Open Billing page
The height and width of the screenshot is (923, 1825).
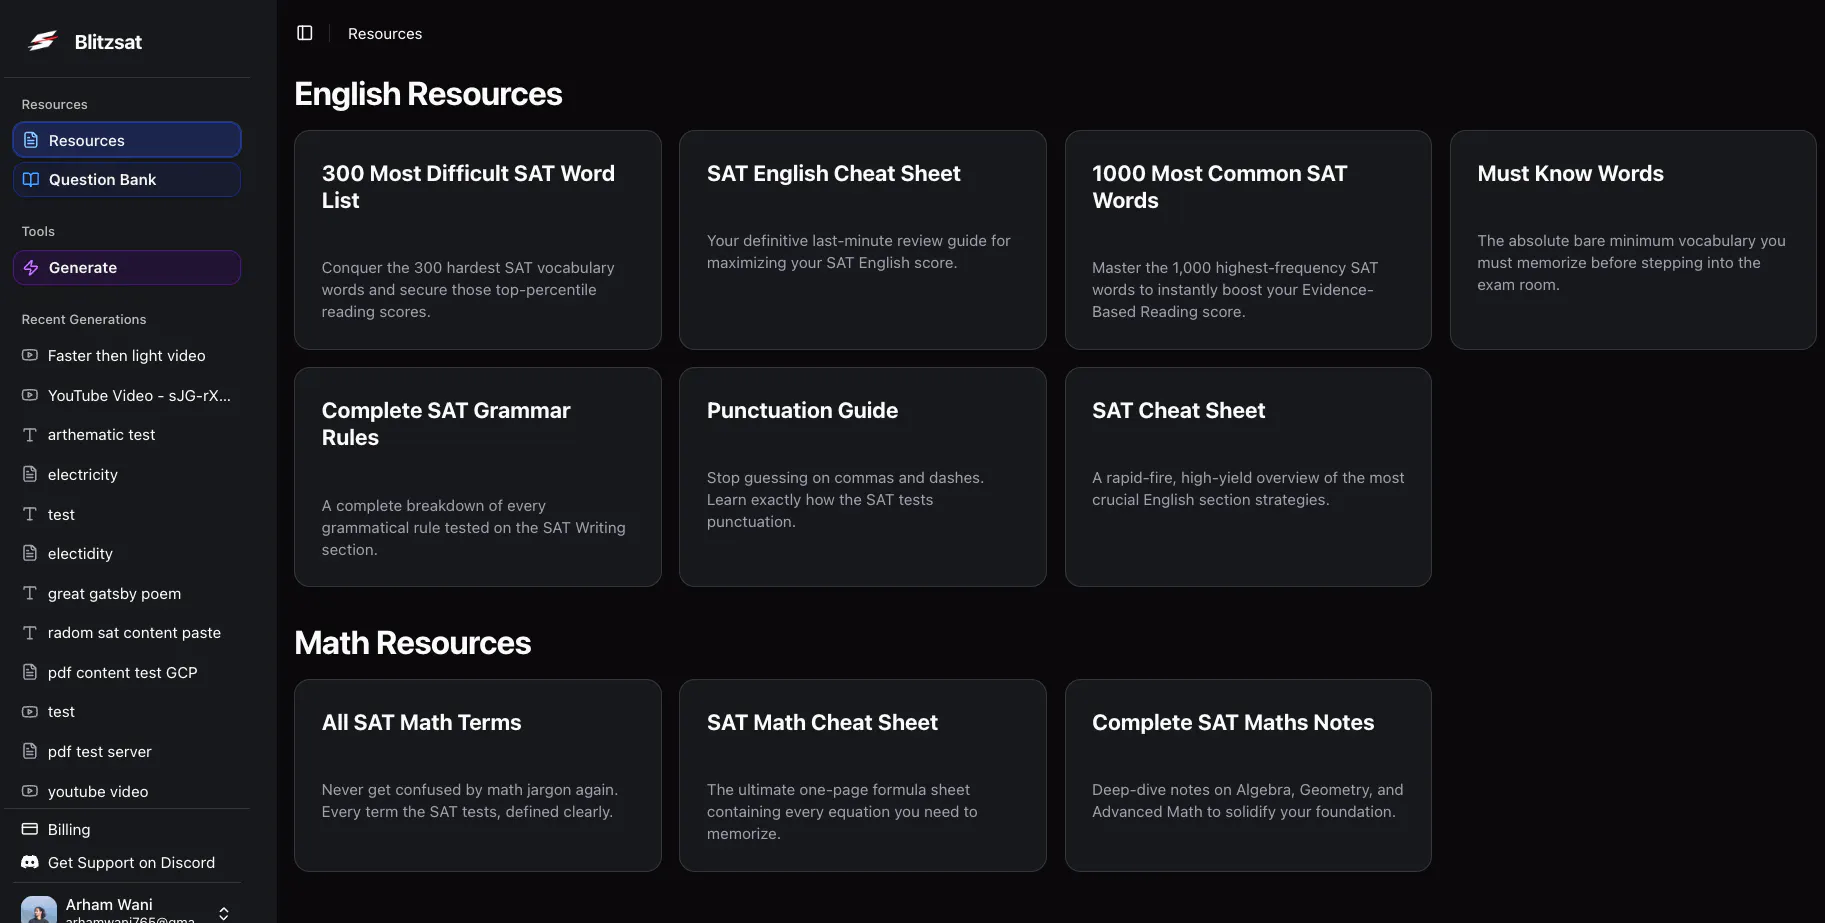click(127, 829)
